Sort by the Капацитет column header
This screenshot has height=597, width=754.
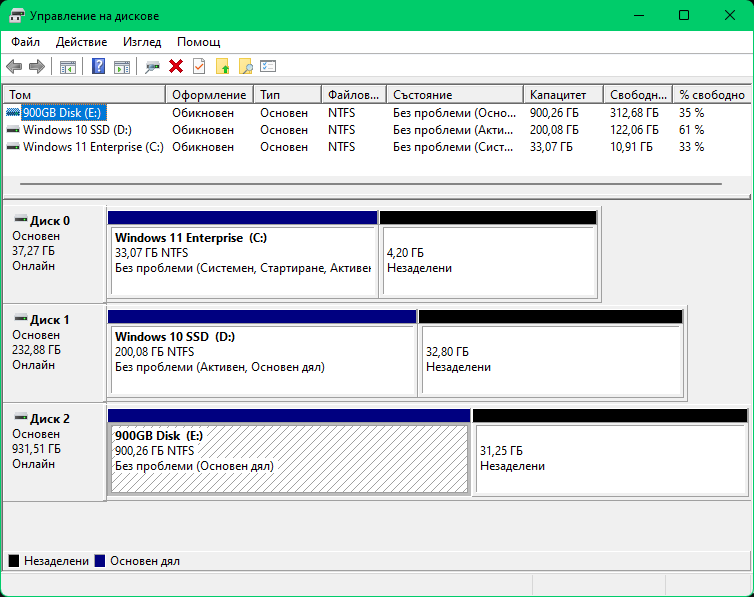pos(564,95)
